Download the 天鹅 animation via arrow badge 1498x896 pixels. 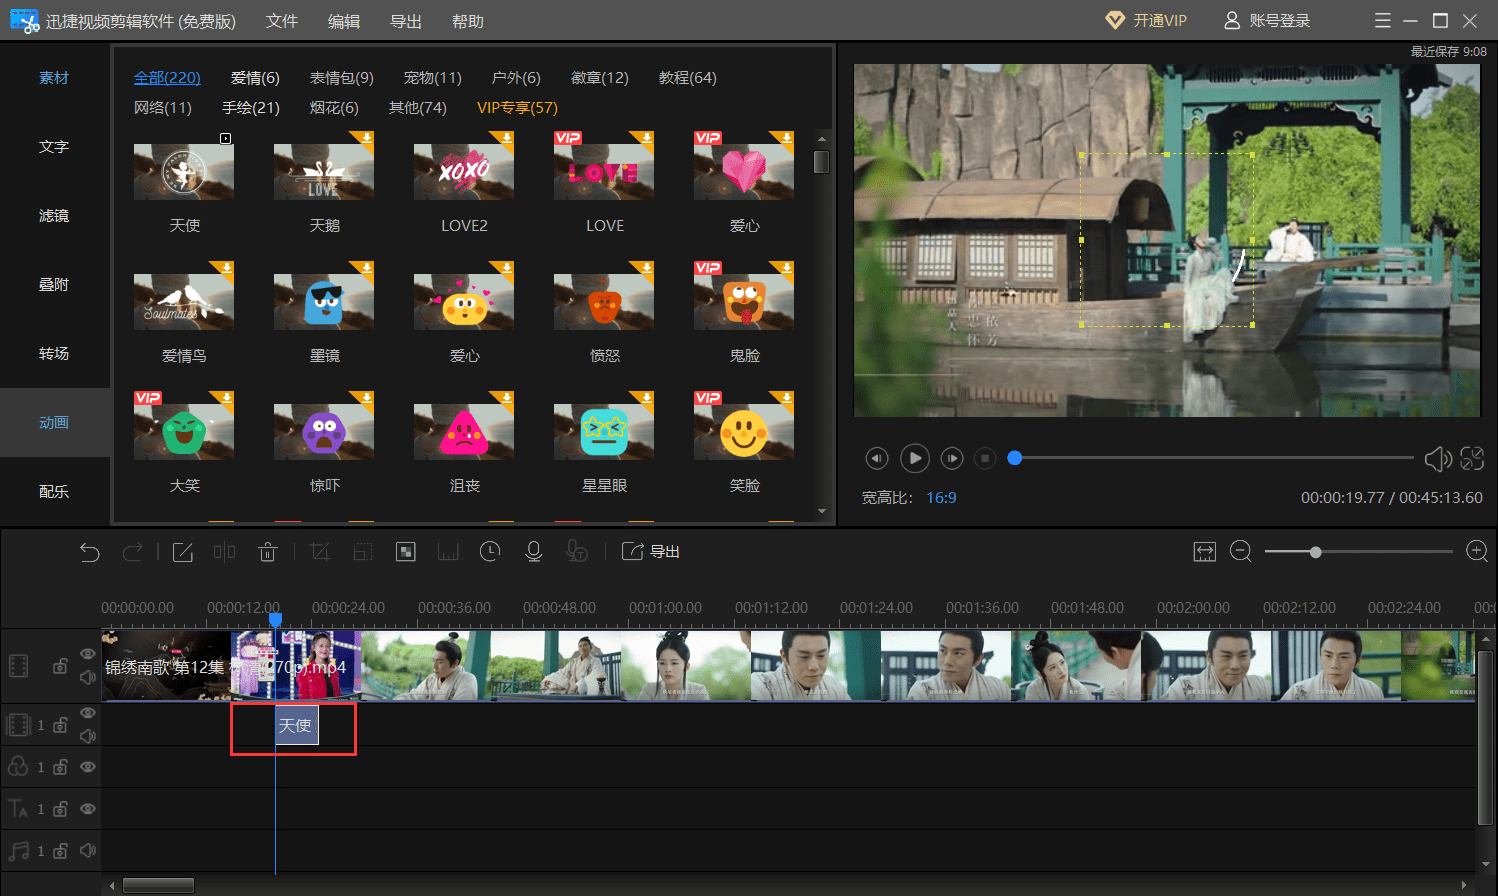point(367,138)
